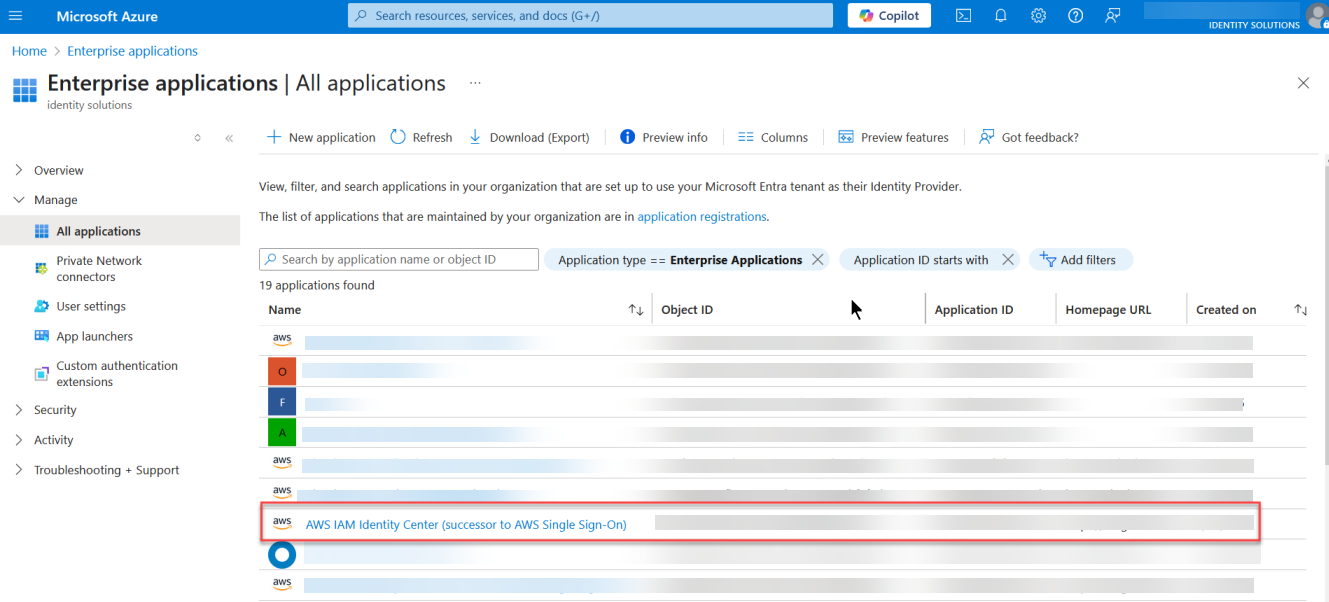This screenshot has height=602, width=1329.
Task: Click Download (Export) in the toolbar
Action: (529, 137)
